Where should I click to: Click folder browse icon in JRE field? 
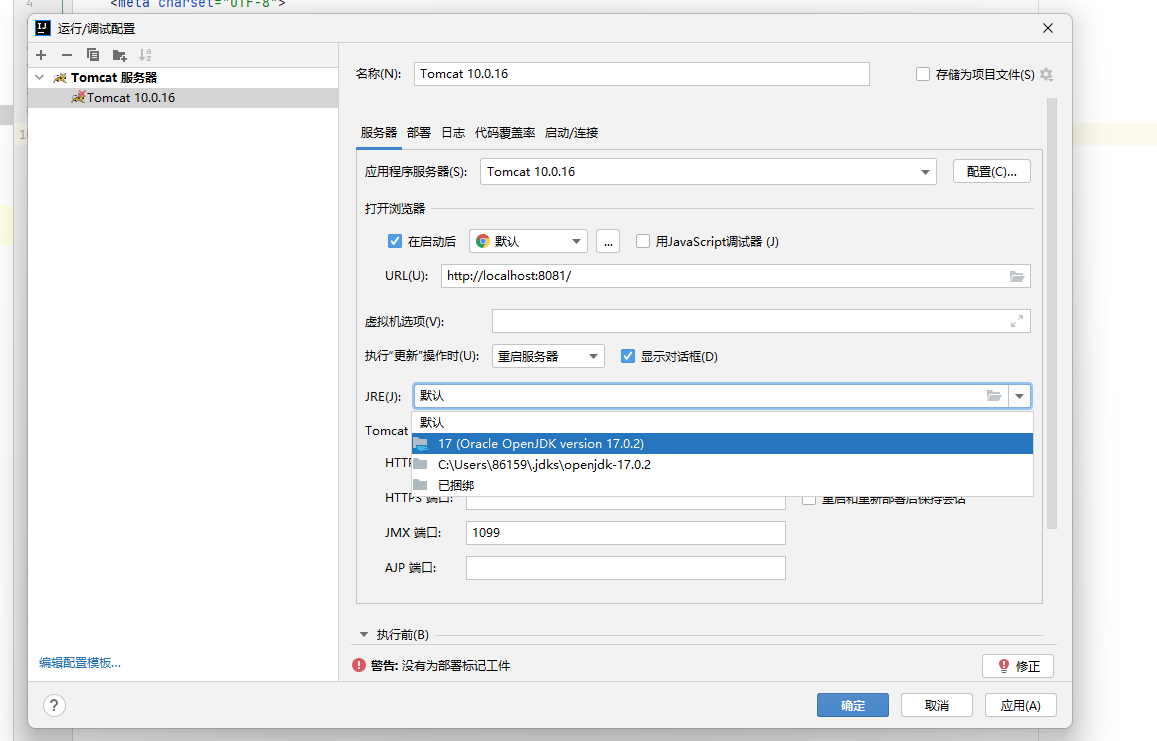[994, 396]
